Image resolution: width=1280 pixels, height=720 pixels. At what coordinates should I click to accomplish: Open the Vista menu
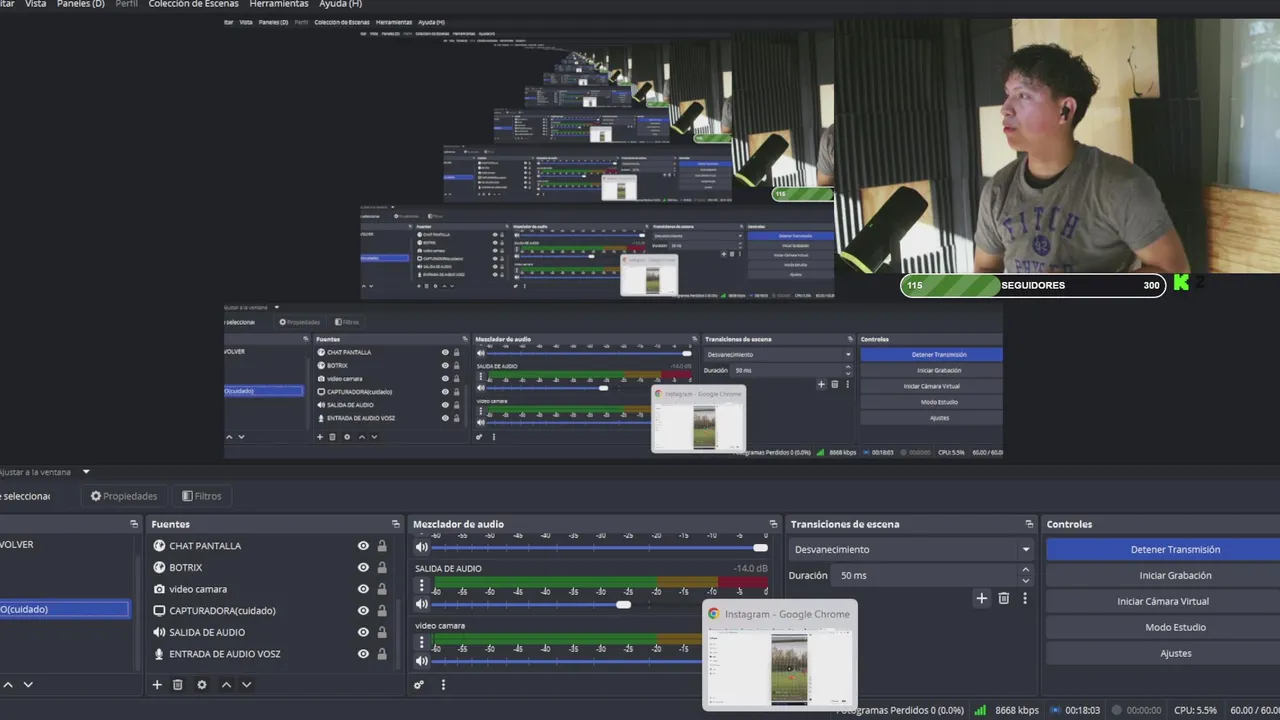click(35, 4)
